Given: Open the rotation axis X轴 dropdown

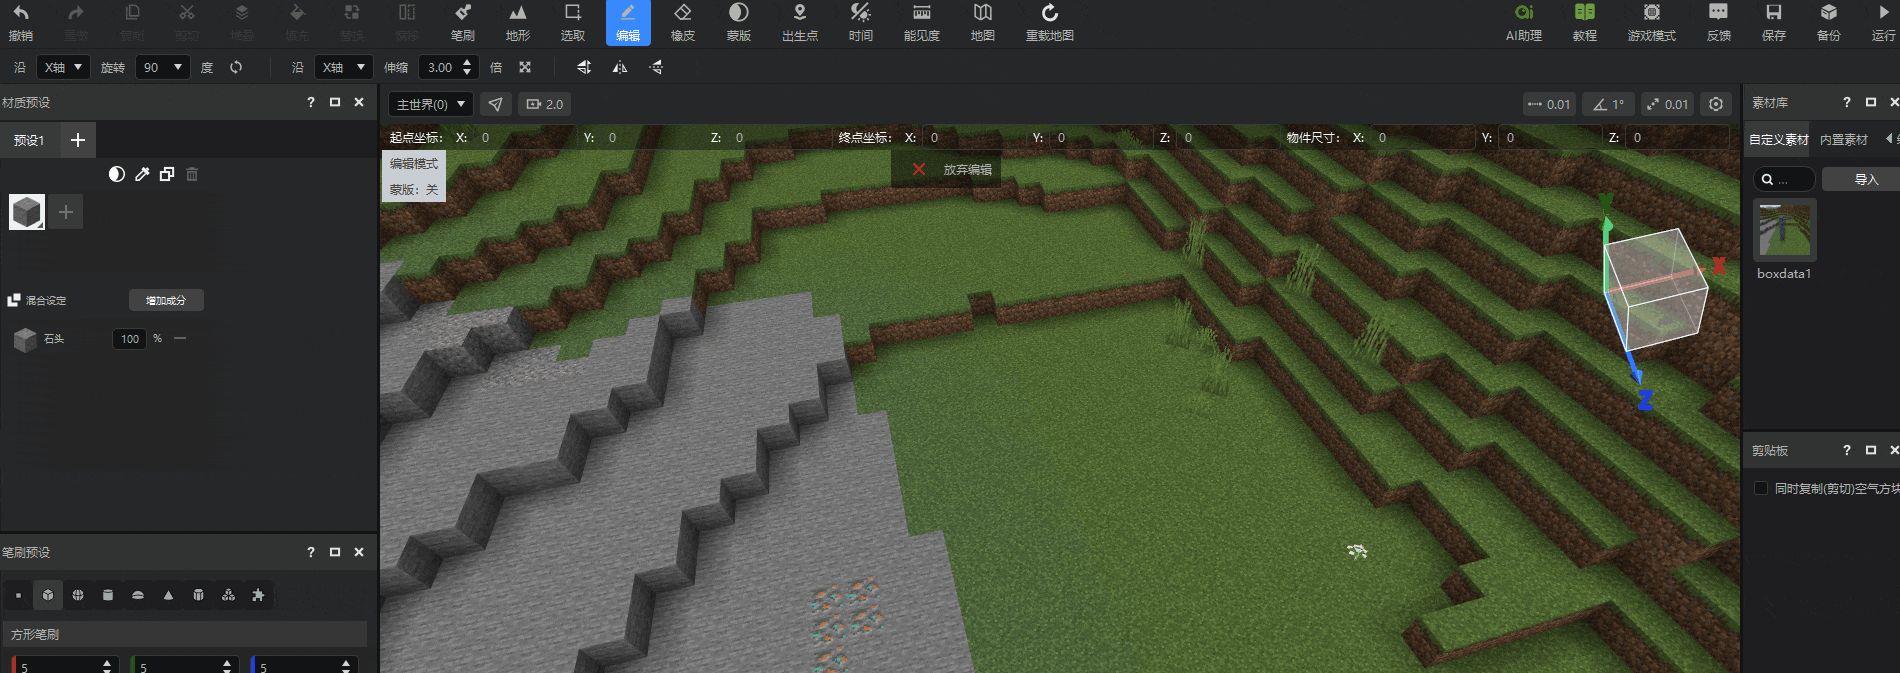Looking at the screenshot, I should coord(64,67).
